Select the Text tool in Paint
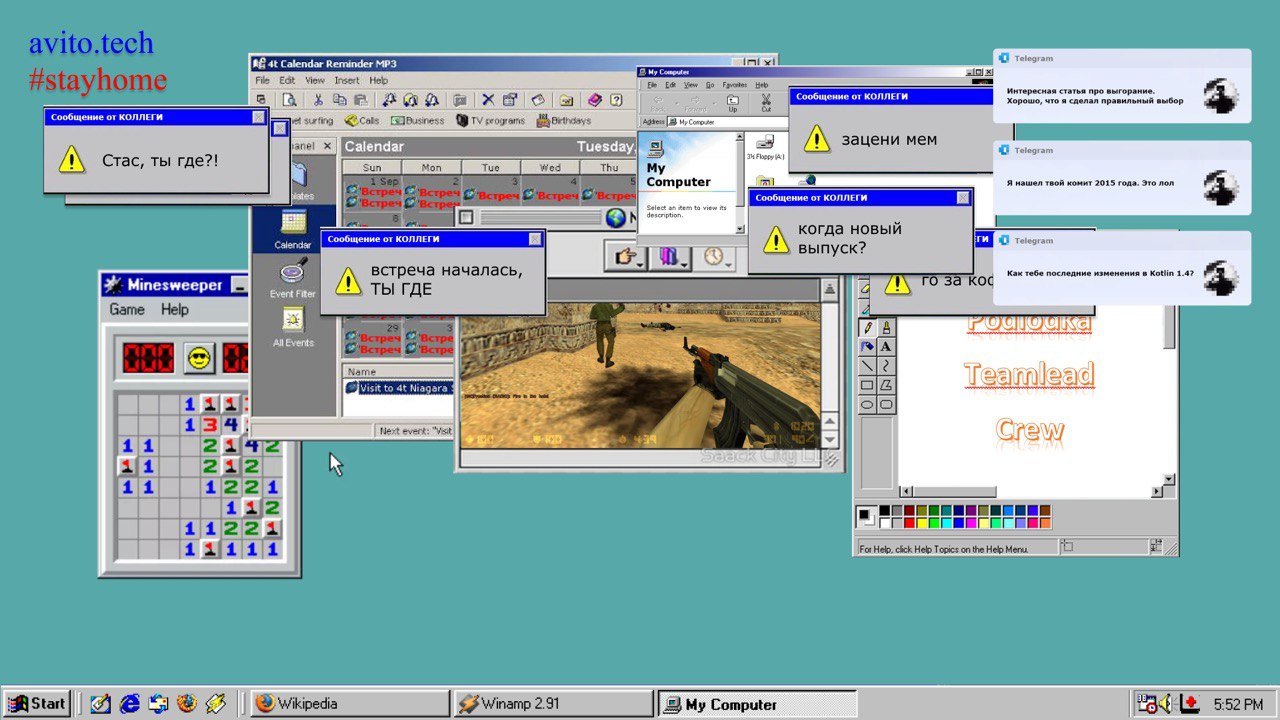The image size is (1280, 720). tap(886, 347)
